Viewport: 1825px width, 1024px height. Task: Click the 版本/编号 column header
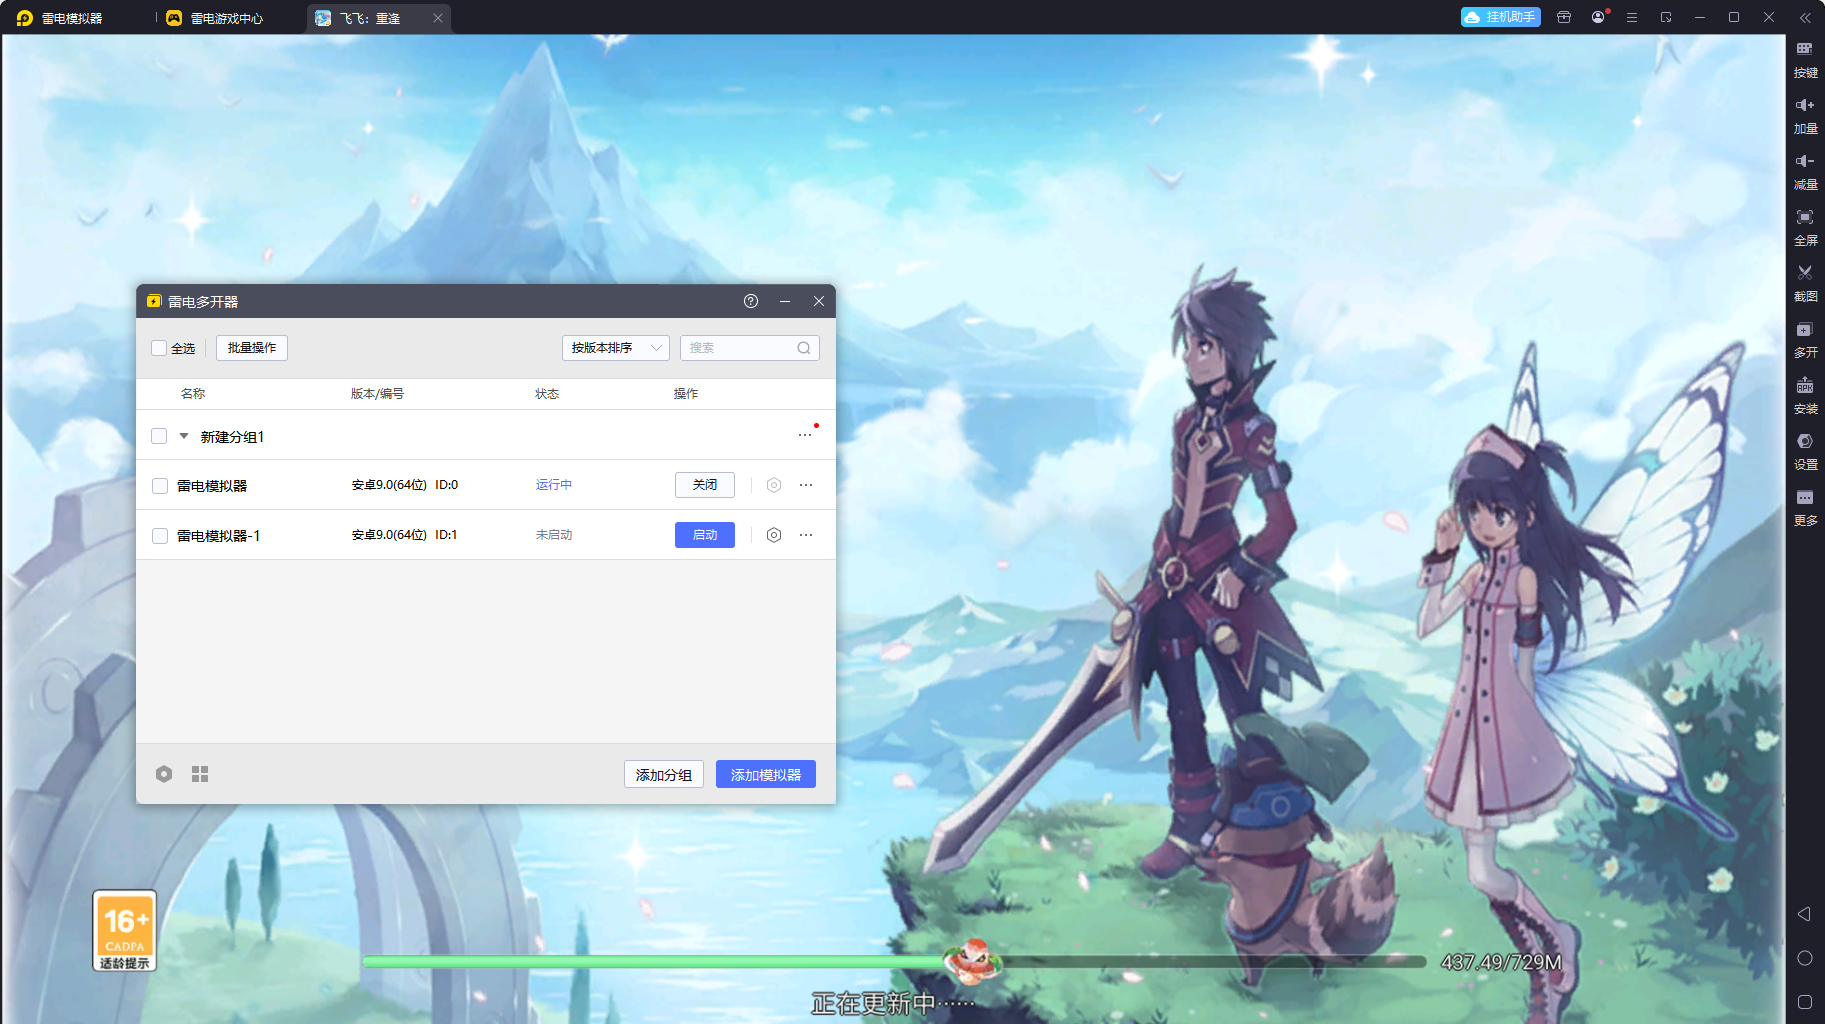(x=378, y=394)
